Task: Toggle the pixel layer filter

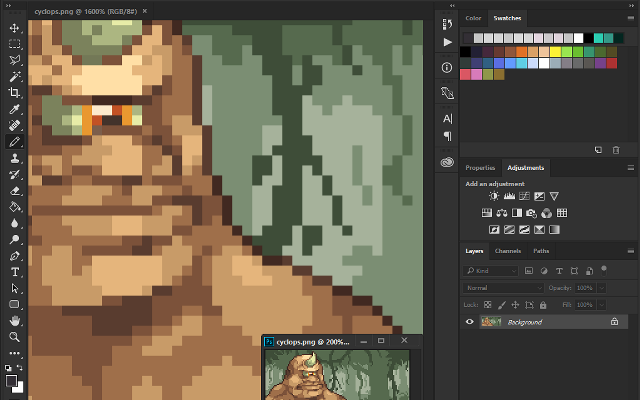Action: [x=529, y=271]
